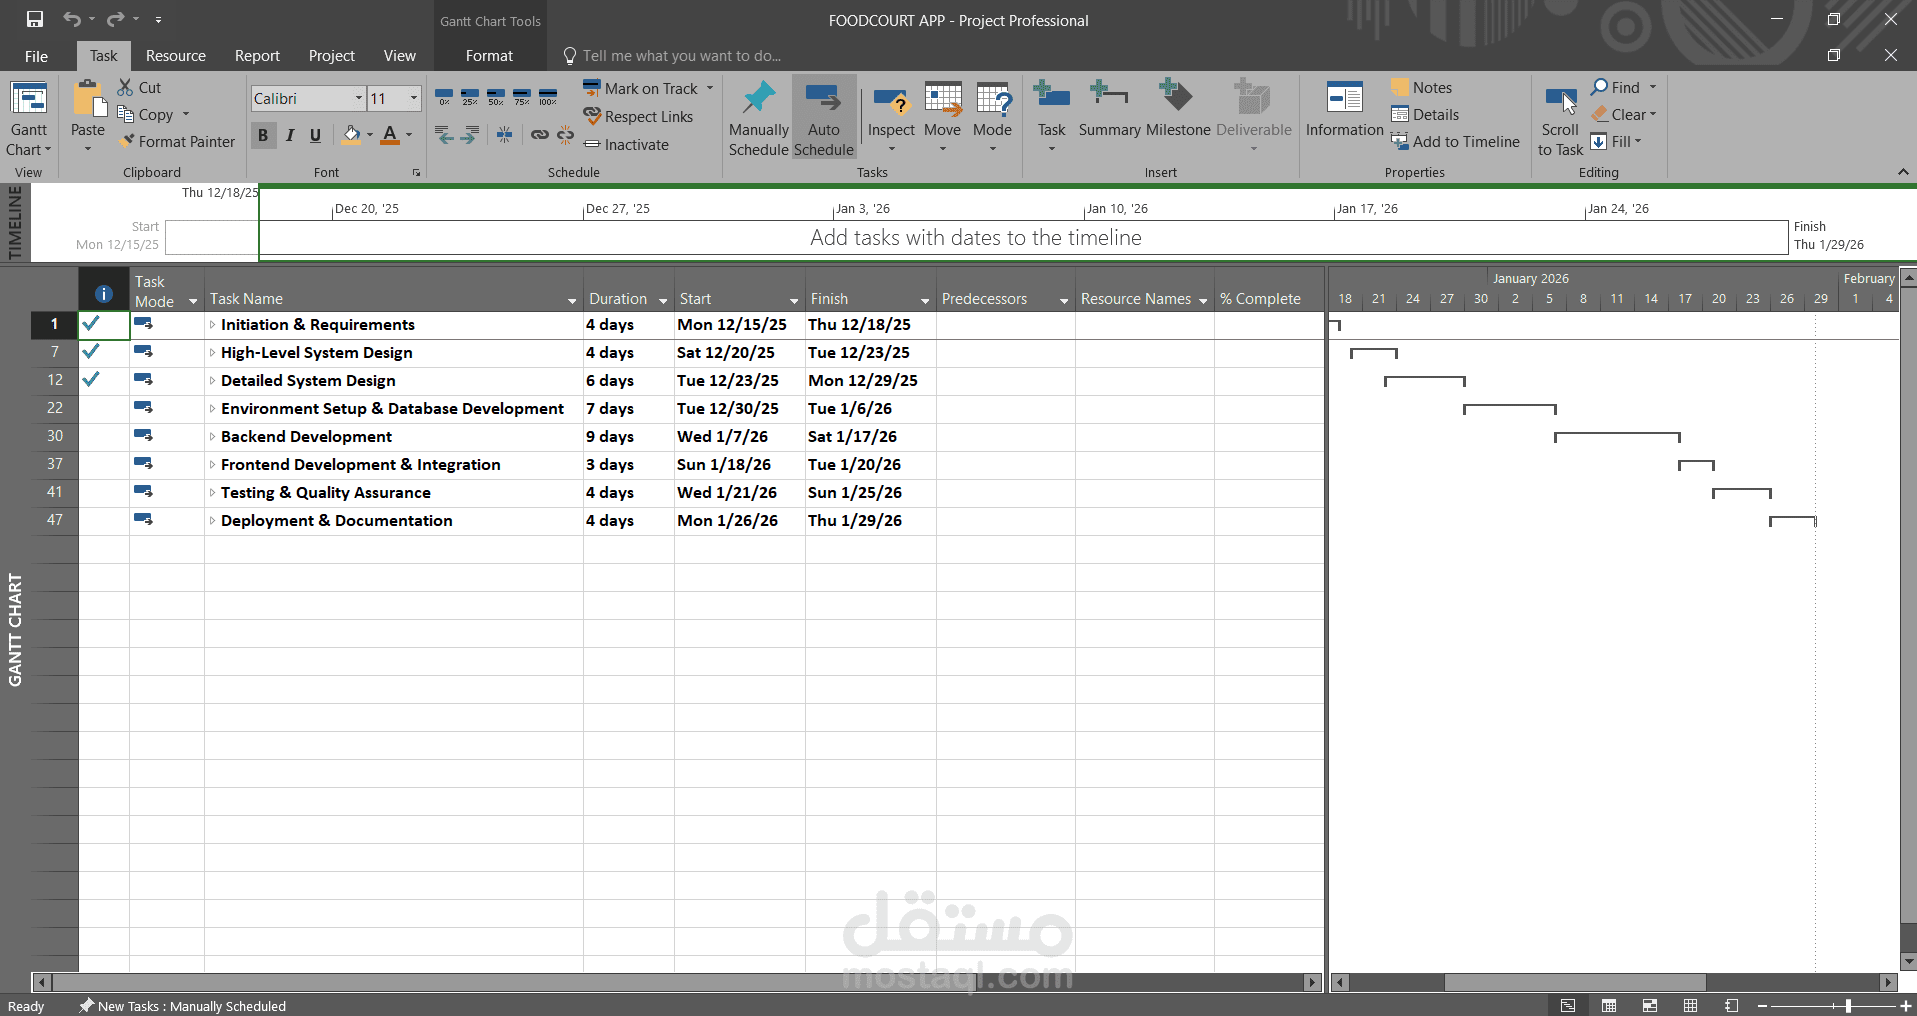
Task: Click the Save icon in title bar
Action: coord(35,19)
